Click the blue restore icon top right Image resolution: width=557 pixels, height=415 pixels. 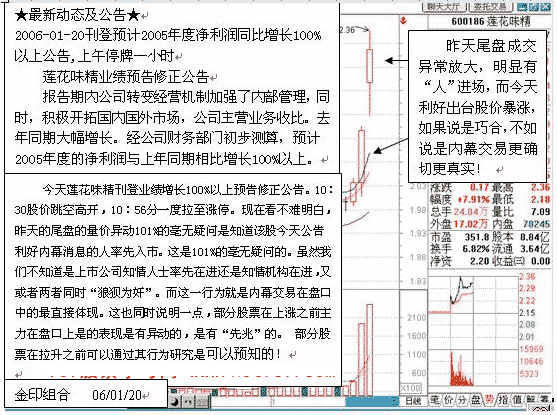534,7
